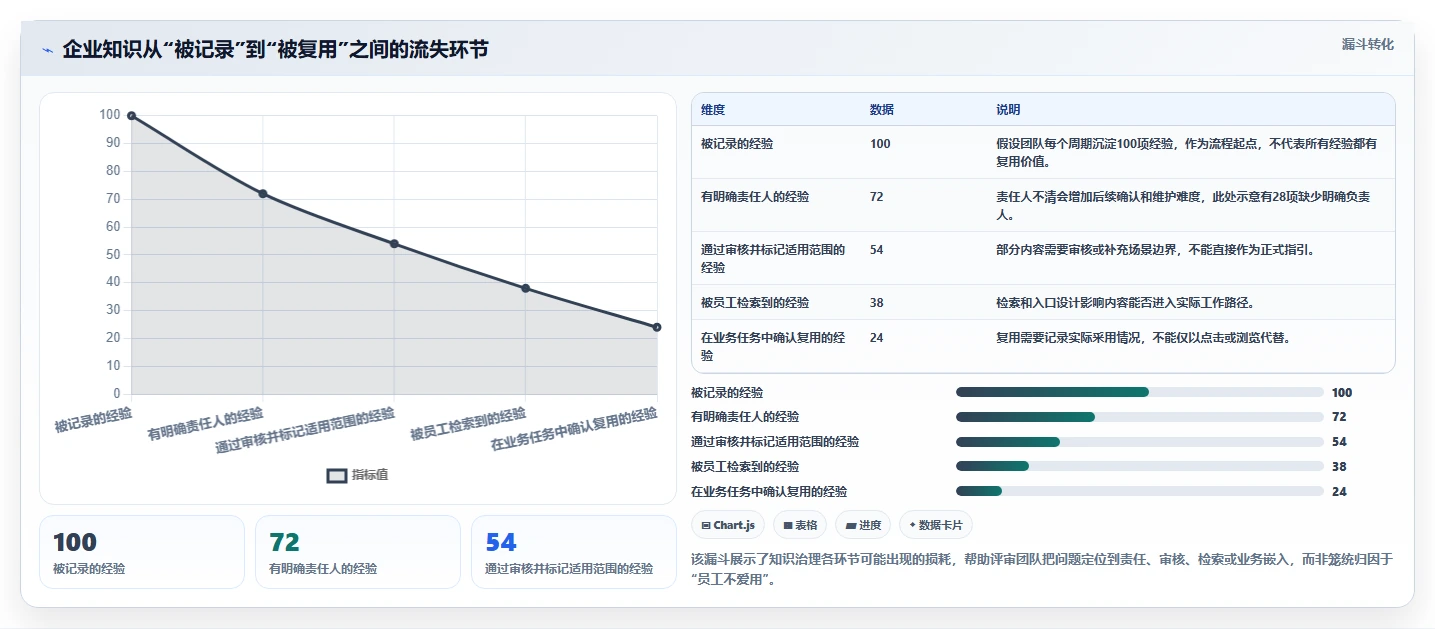
Task: Click progress bar for 被员工检索到的经验
Action: (1140, 466)
